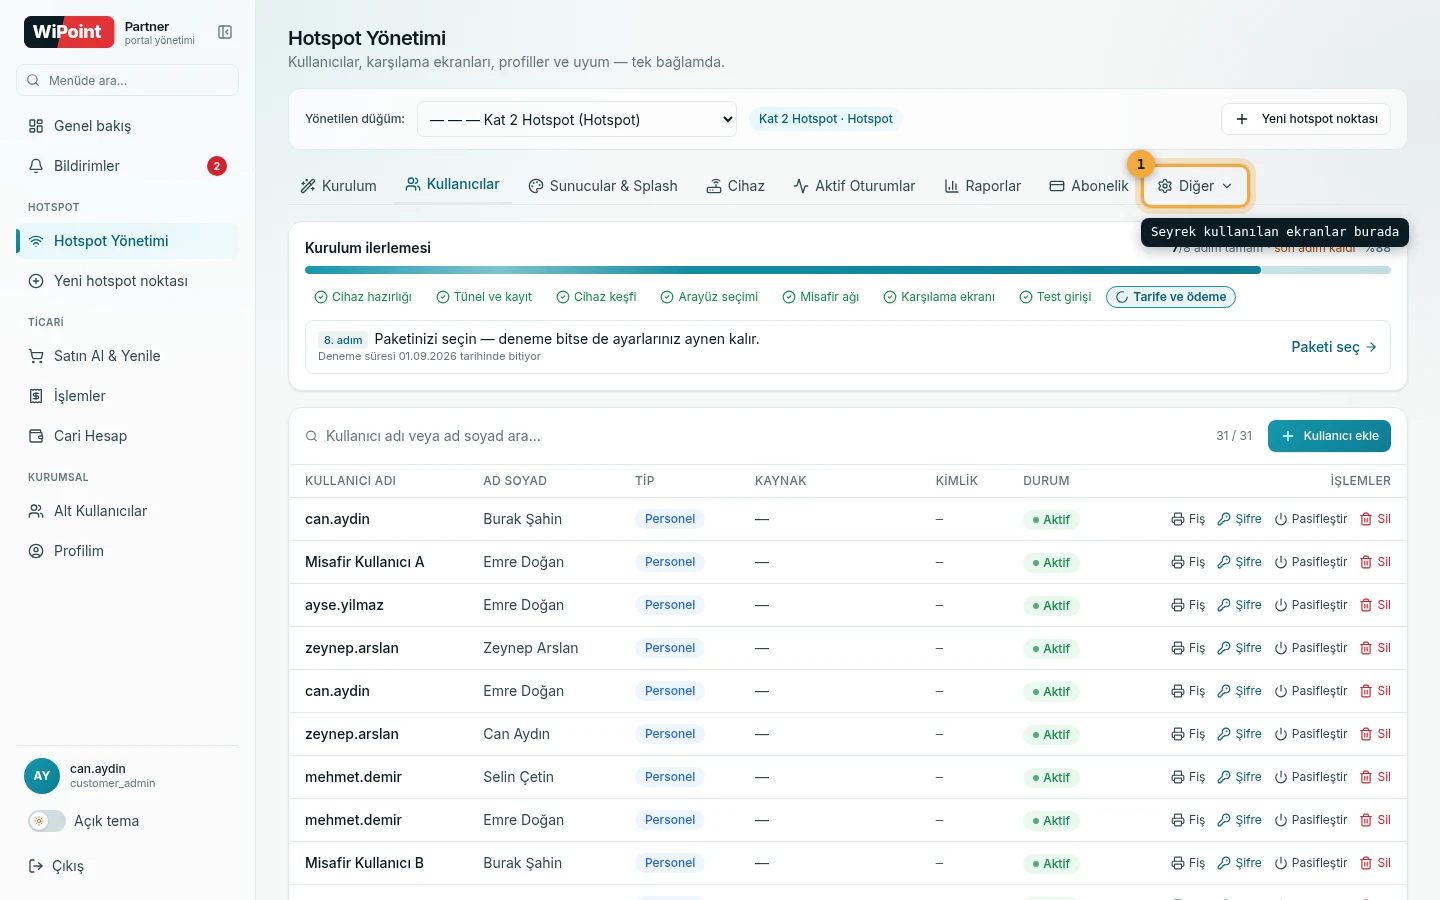Click the Menüde ara search field

coord(127,80)
